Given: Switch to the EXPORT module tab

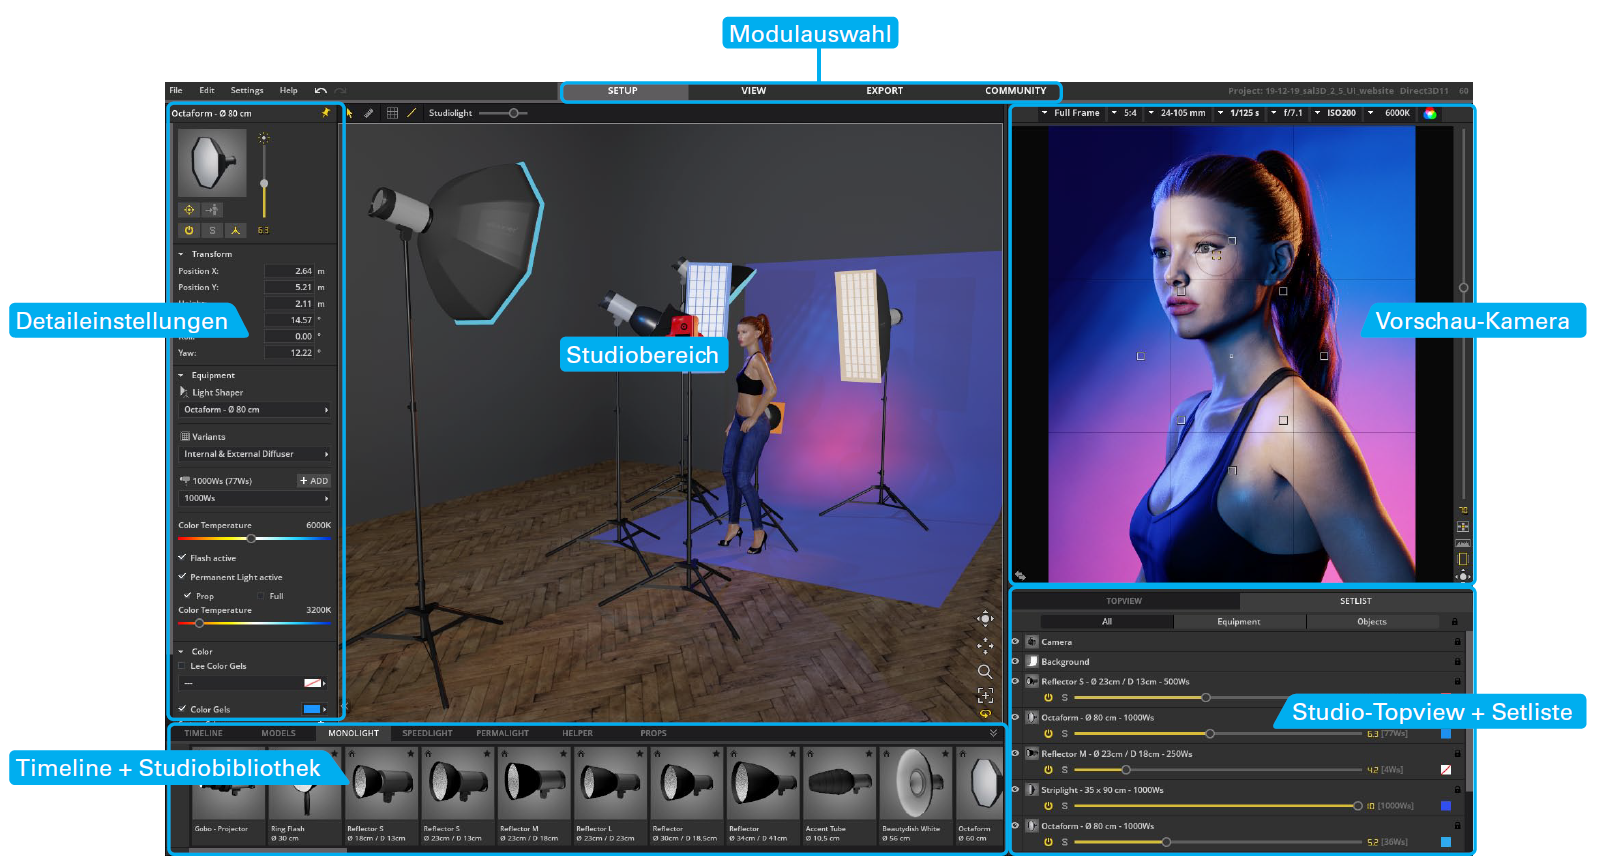Looking at the screenshot, I should 884,91.
